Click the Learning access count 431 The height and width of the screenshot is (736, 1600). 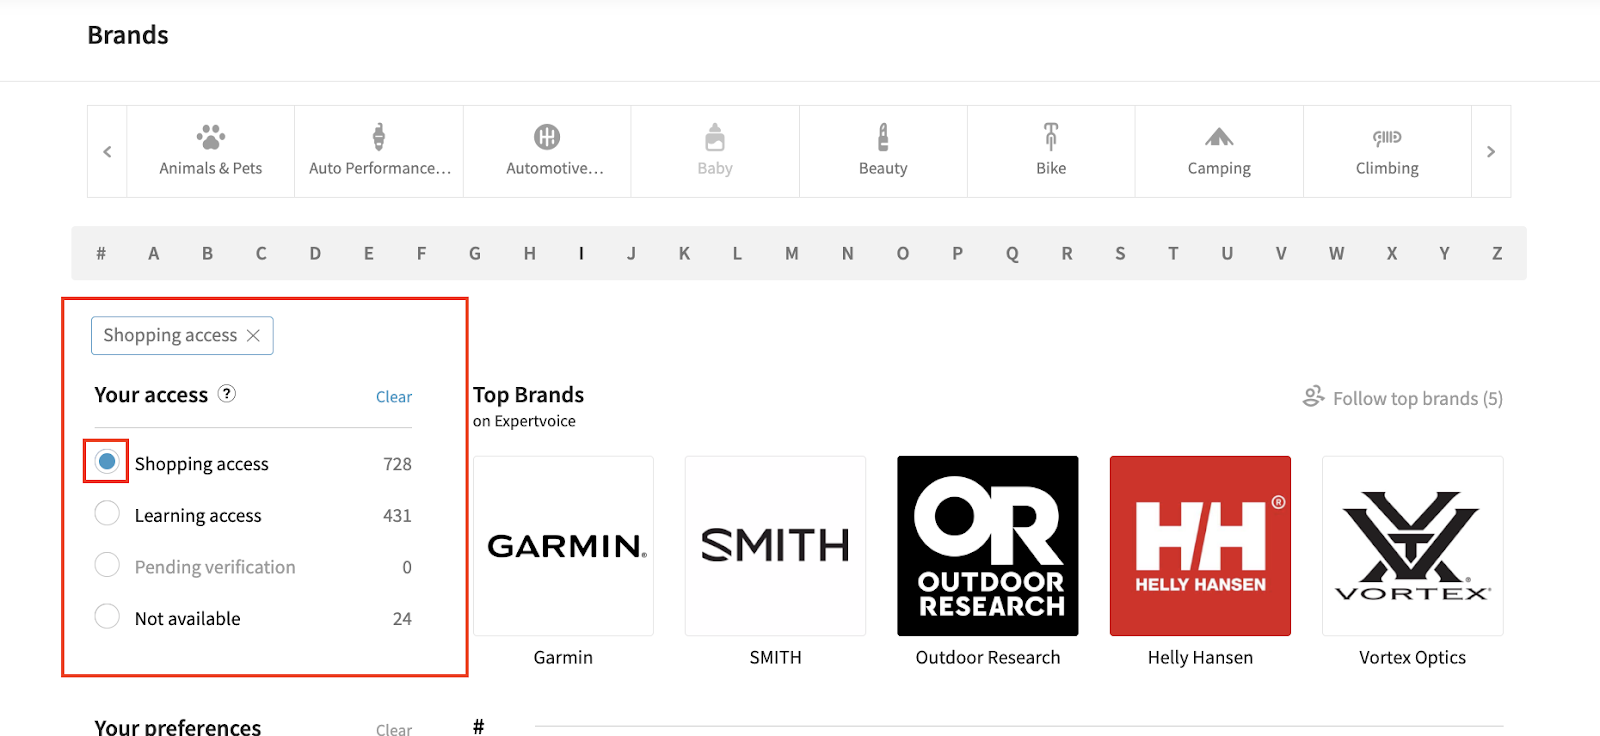click(397, 516)
